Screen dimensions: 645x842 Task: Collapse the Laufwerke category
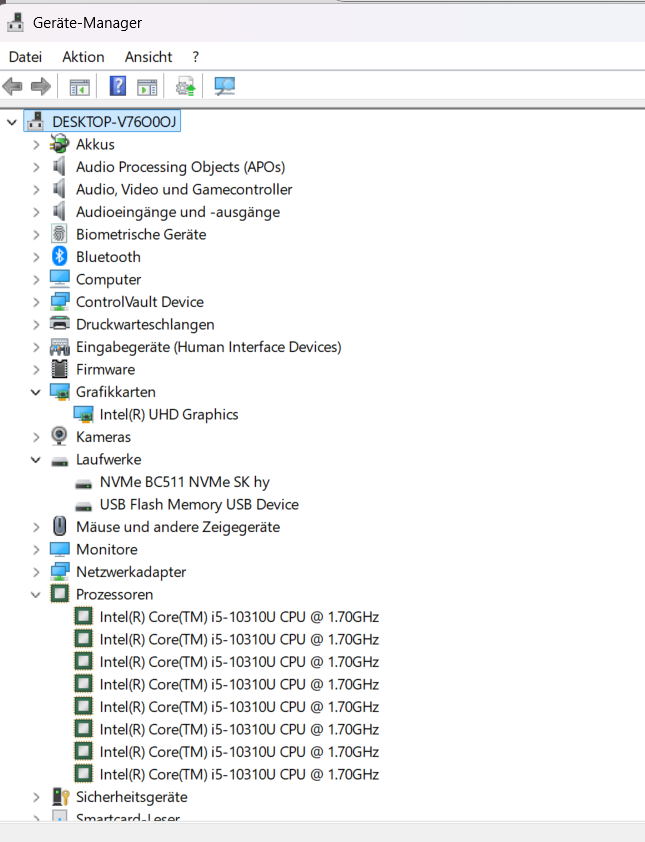(35, 460)
